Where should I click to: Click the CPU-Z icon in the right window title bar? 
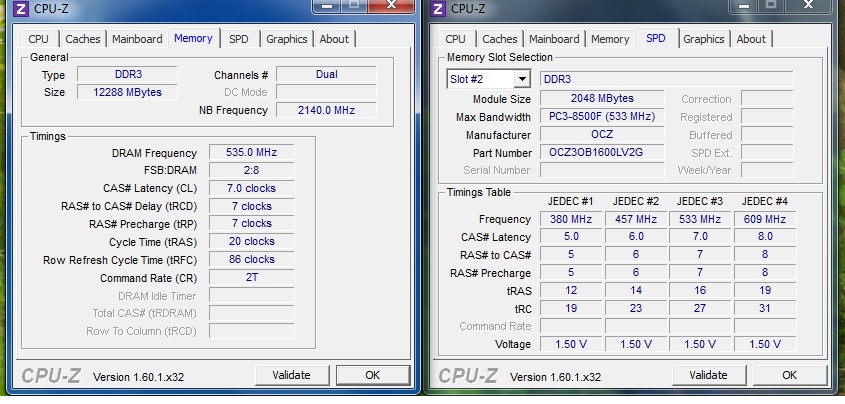click(437, 9)
